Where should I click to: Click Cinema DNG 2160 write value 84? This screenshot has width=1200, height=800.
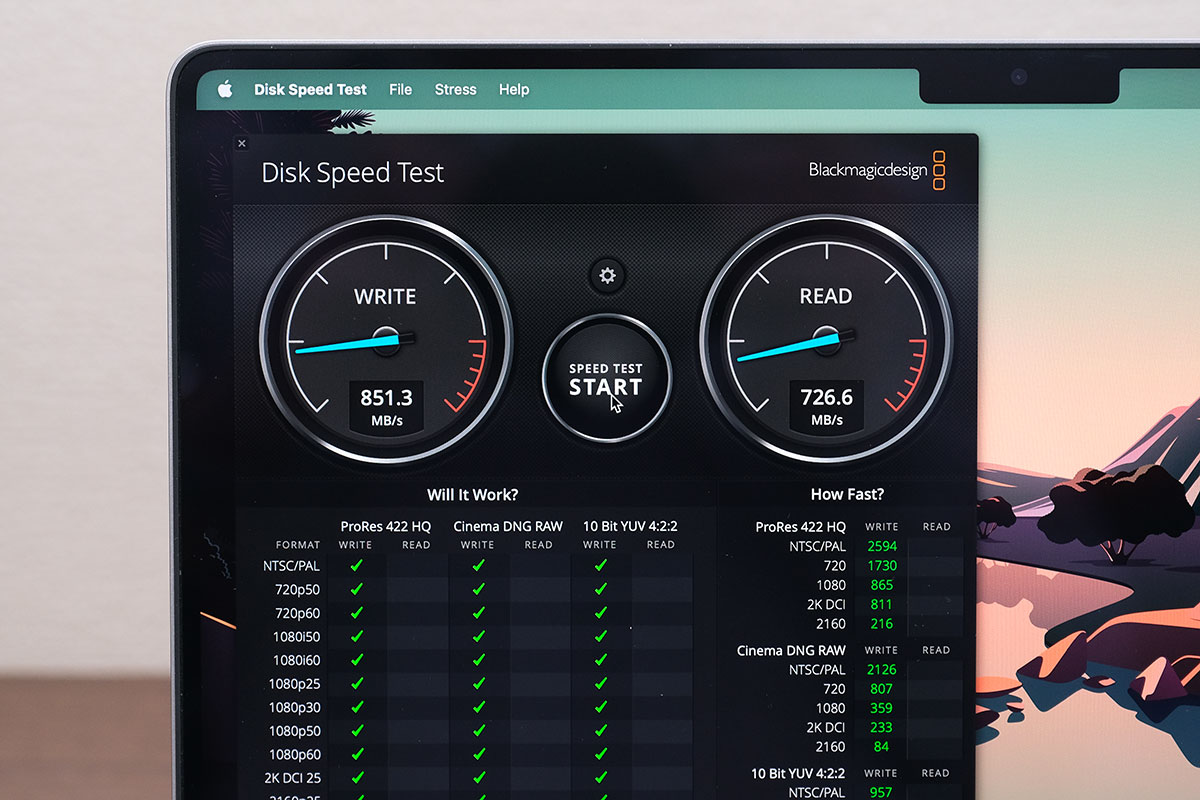[x=882, y=746]
